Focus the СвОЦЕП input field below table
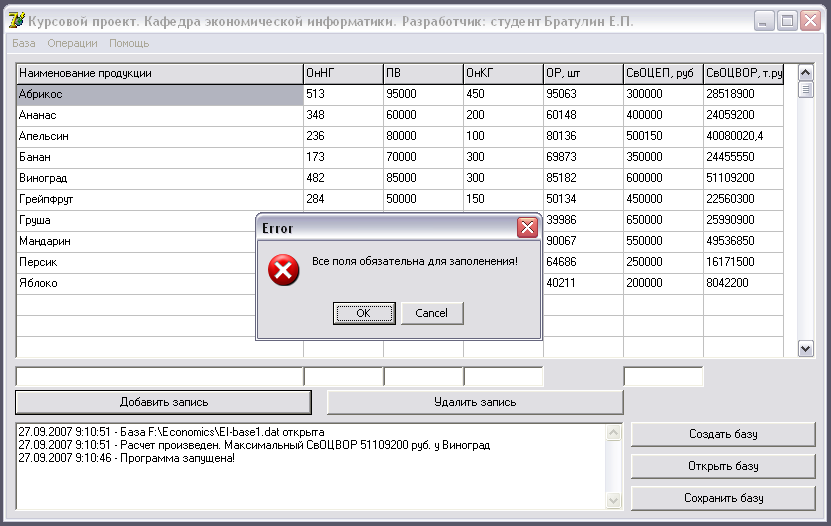 [664, 376]
